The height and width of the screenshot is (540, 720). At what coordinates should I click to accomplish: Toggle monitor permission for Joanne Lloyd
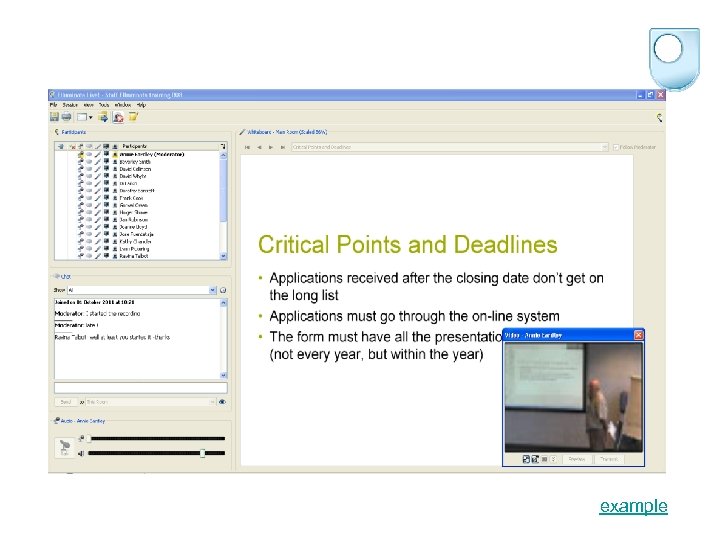(106, 227)
